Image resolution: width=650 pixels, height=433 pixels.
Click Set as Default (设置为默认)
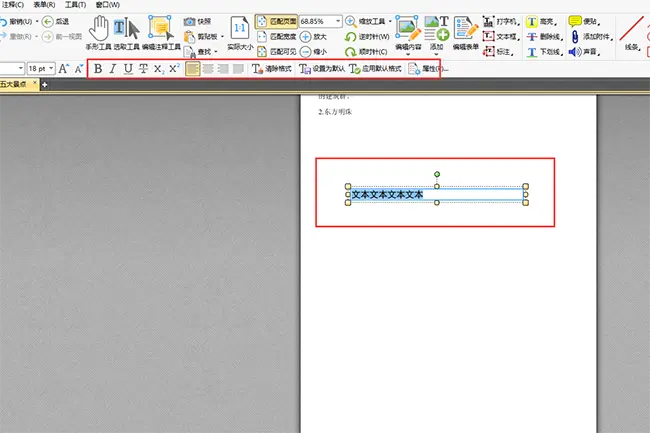(x=322, y=68)
